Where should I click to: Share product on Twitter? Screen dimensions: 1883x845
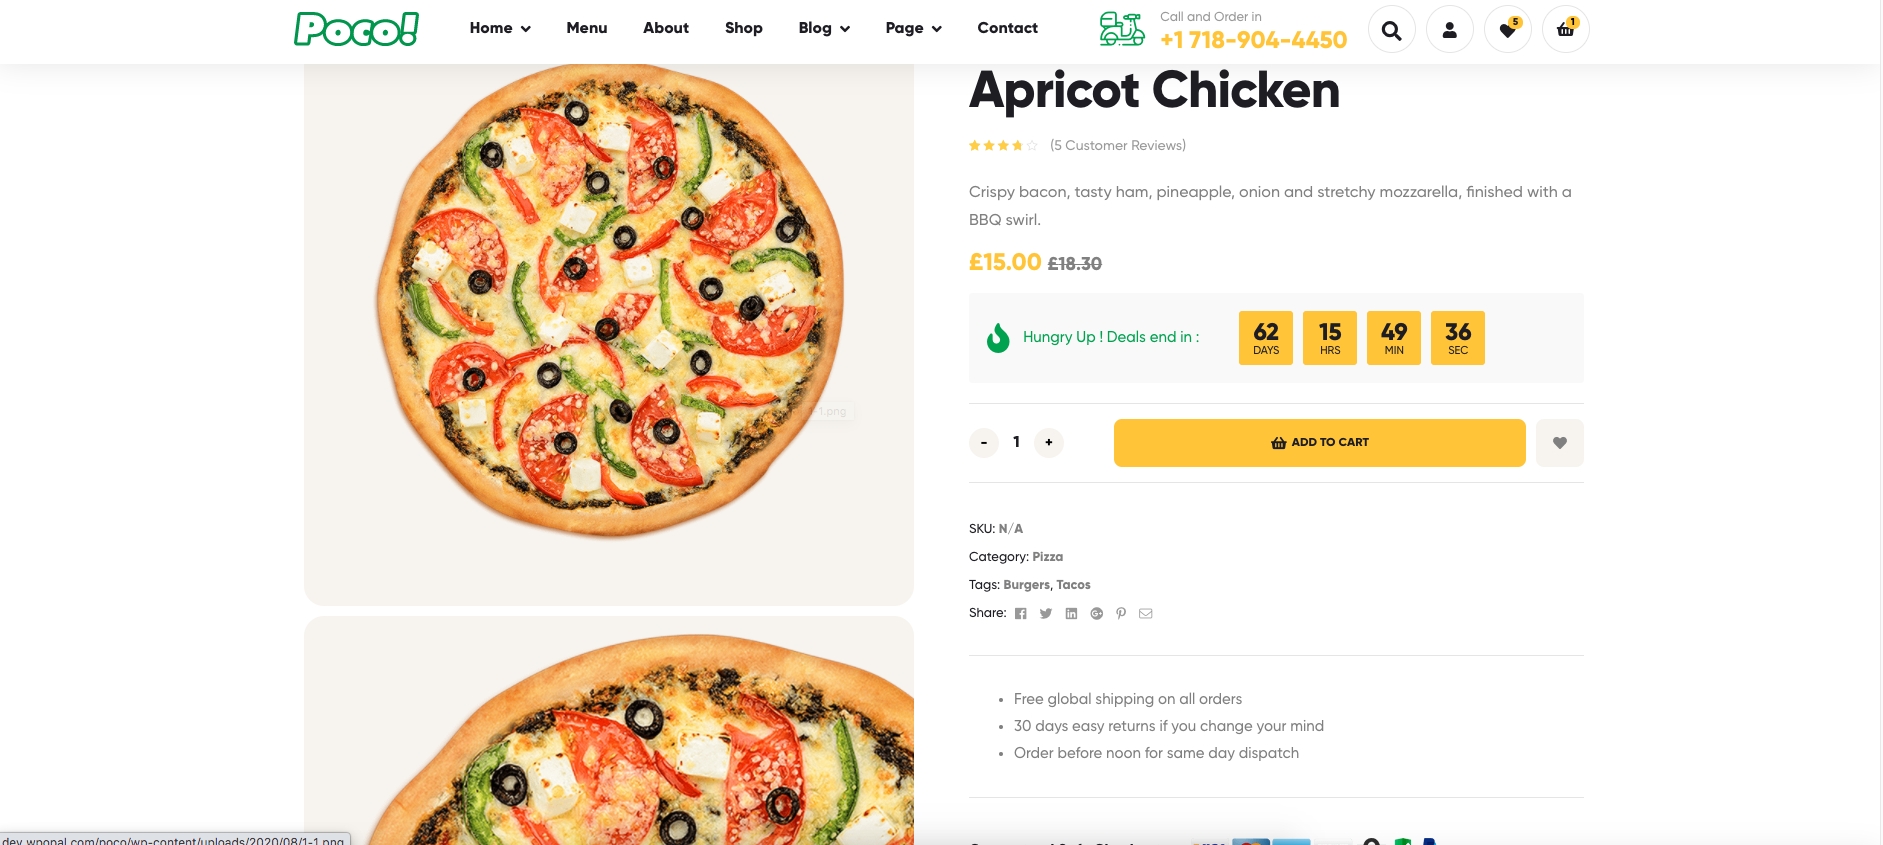coord(1046,614)
